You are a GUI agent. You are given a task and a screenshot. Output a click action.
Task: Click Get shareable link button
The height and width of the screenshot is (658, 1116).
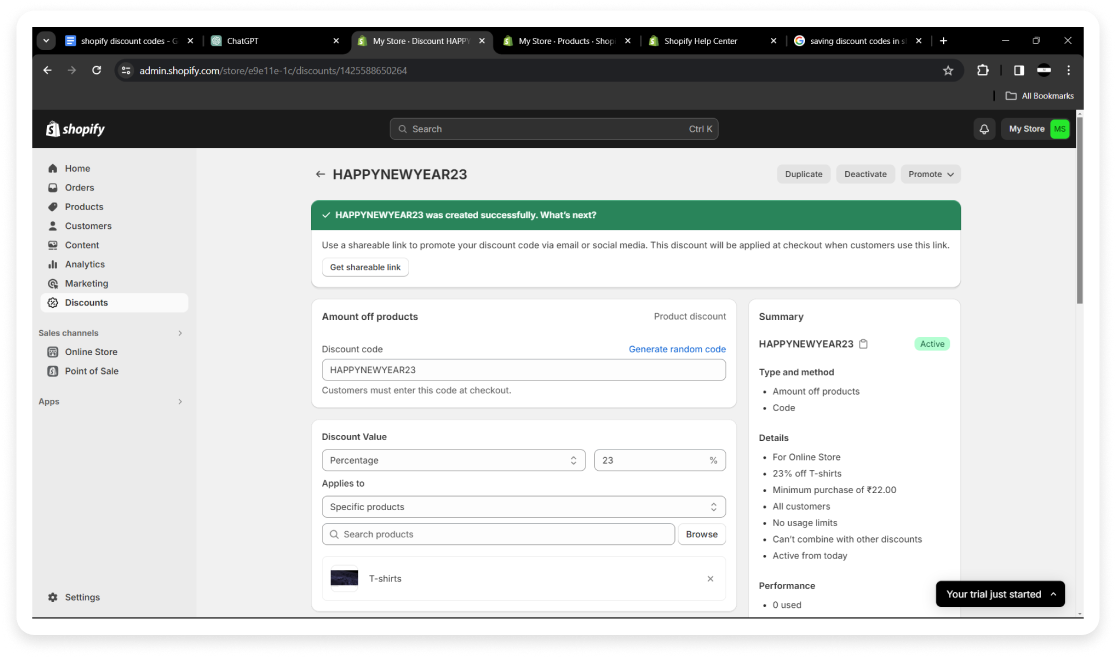coord(365,267)
